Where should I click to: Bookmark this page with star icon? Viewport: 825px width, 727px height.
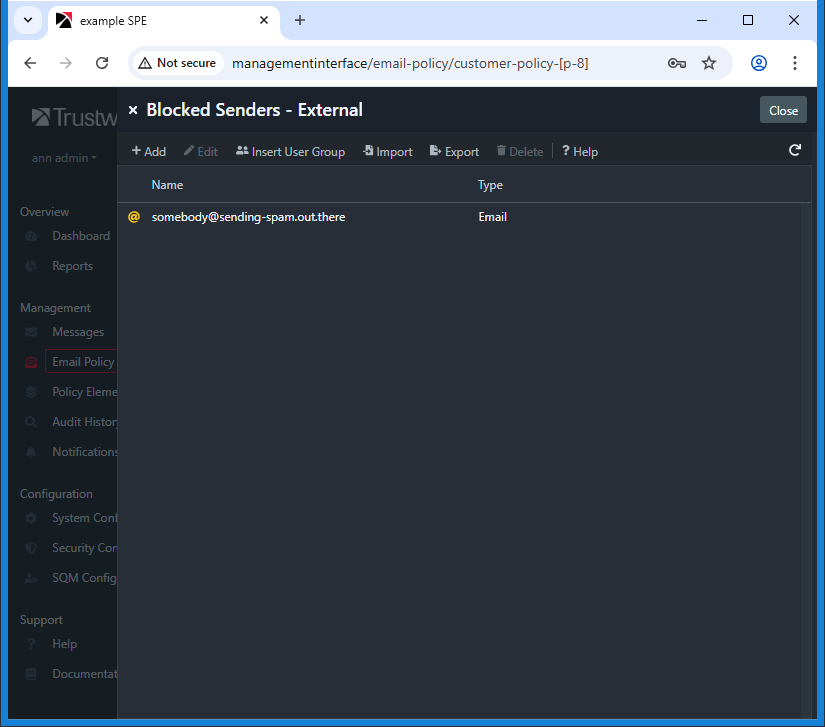pyautogui.click(x=709, y=63)
